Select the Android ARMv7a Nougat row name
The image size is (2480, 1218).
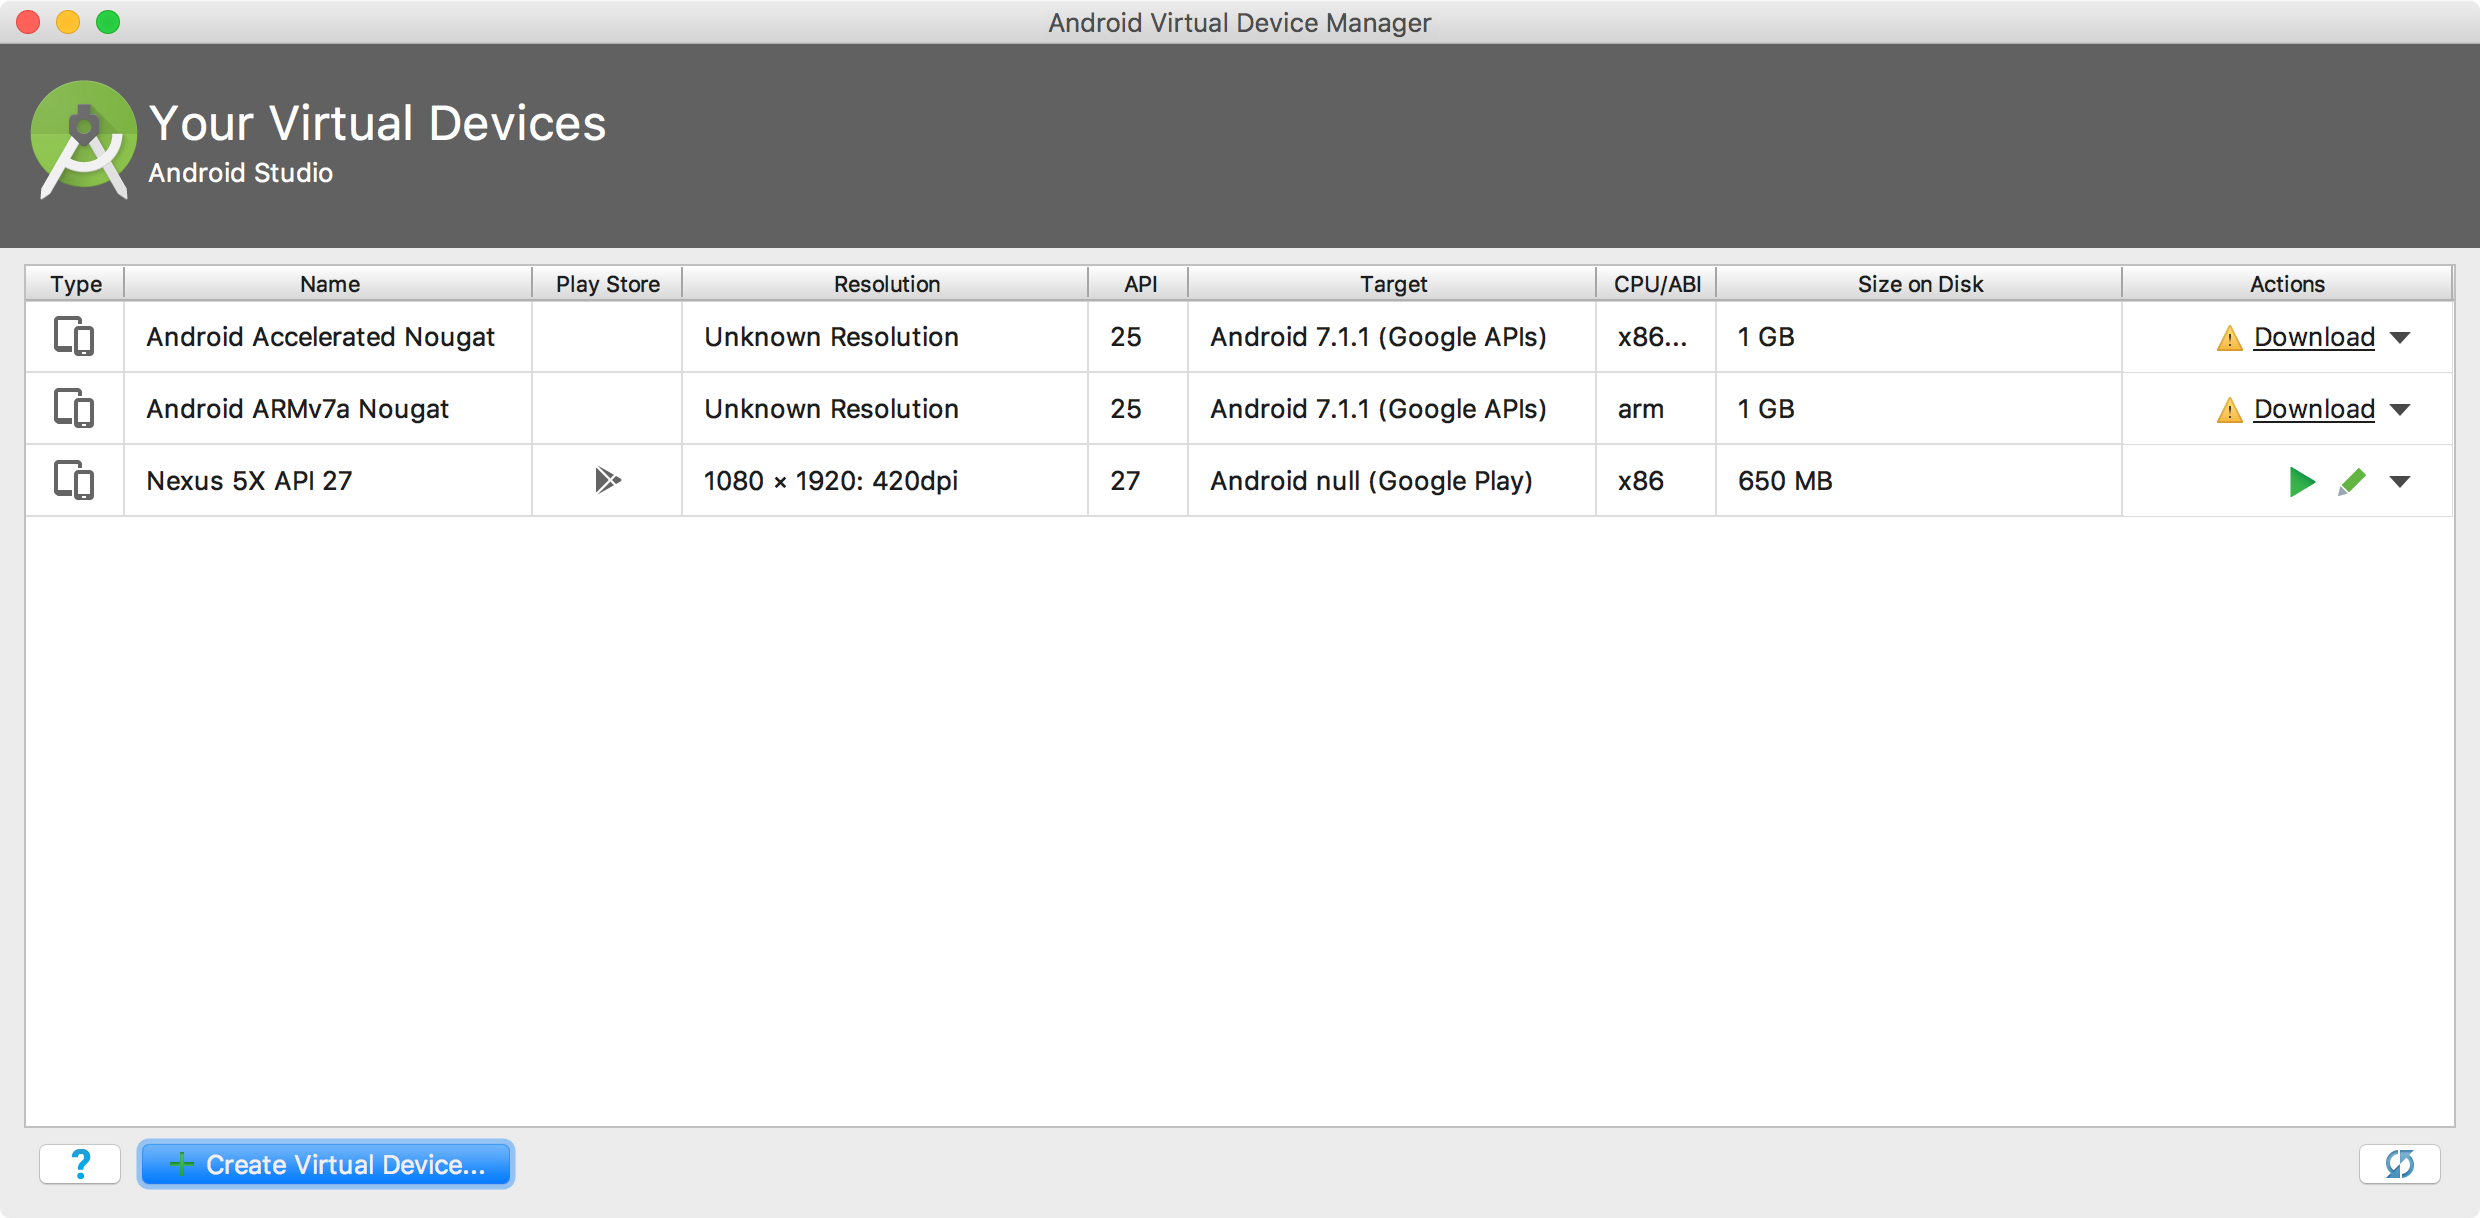click(297, 410)
